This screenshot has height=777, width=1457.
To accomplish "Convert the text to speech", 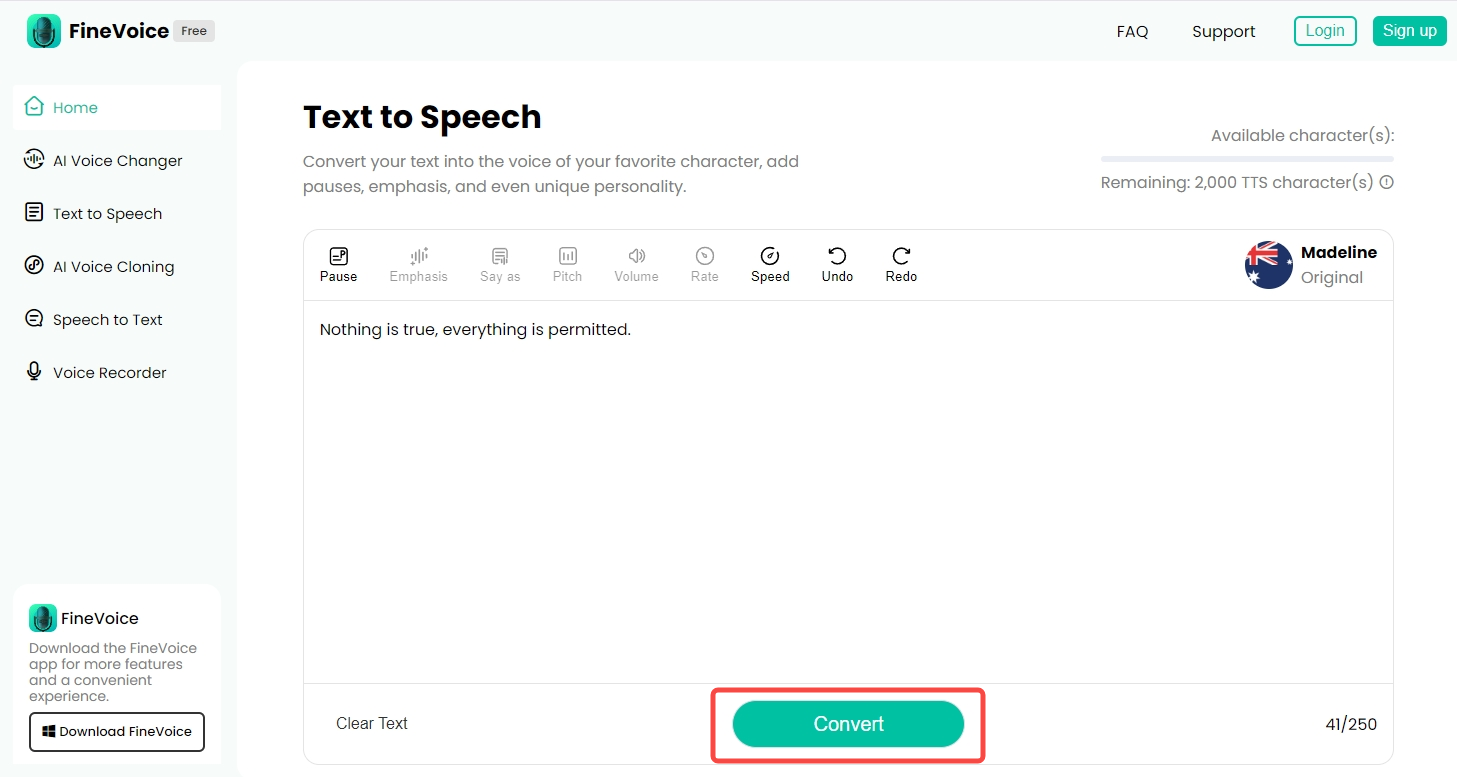I will pyautogui.click(x=848, y=723).
